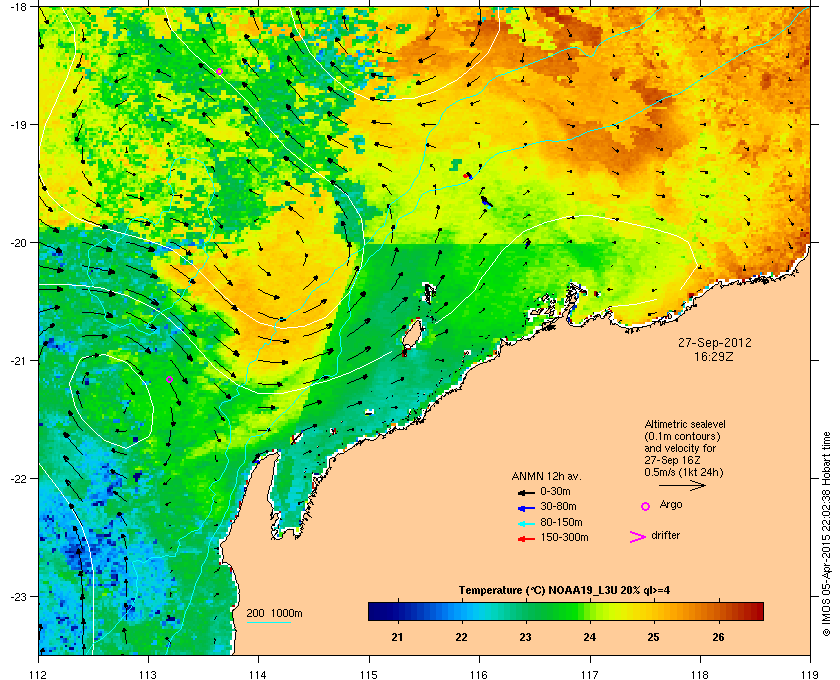
Task: Click the '80-150m' depth label
Action: (561, 522)
